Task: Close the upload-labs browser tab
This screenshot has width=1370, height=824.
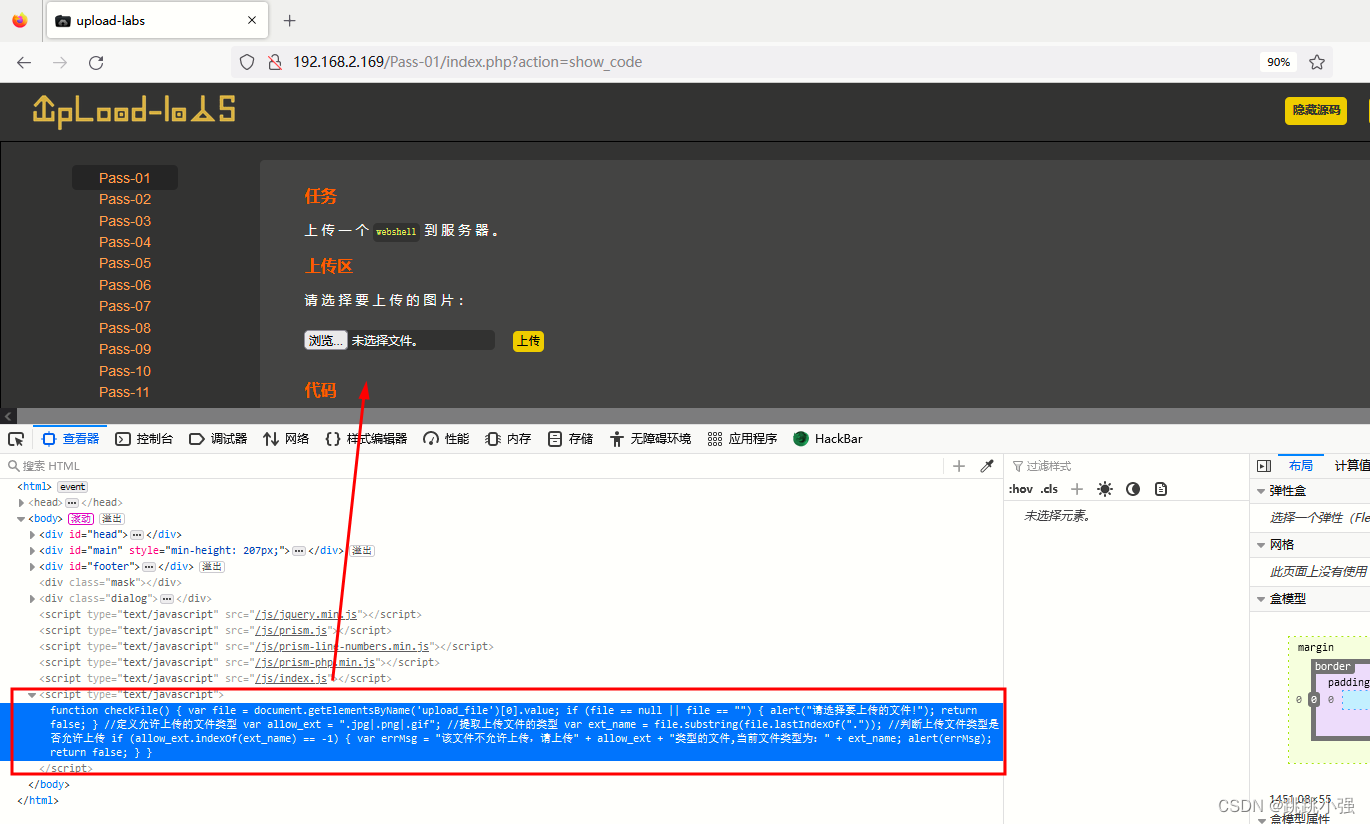Action: [252, 21]
